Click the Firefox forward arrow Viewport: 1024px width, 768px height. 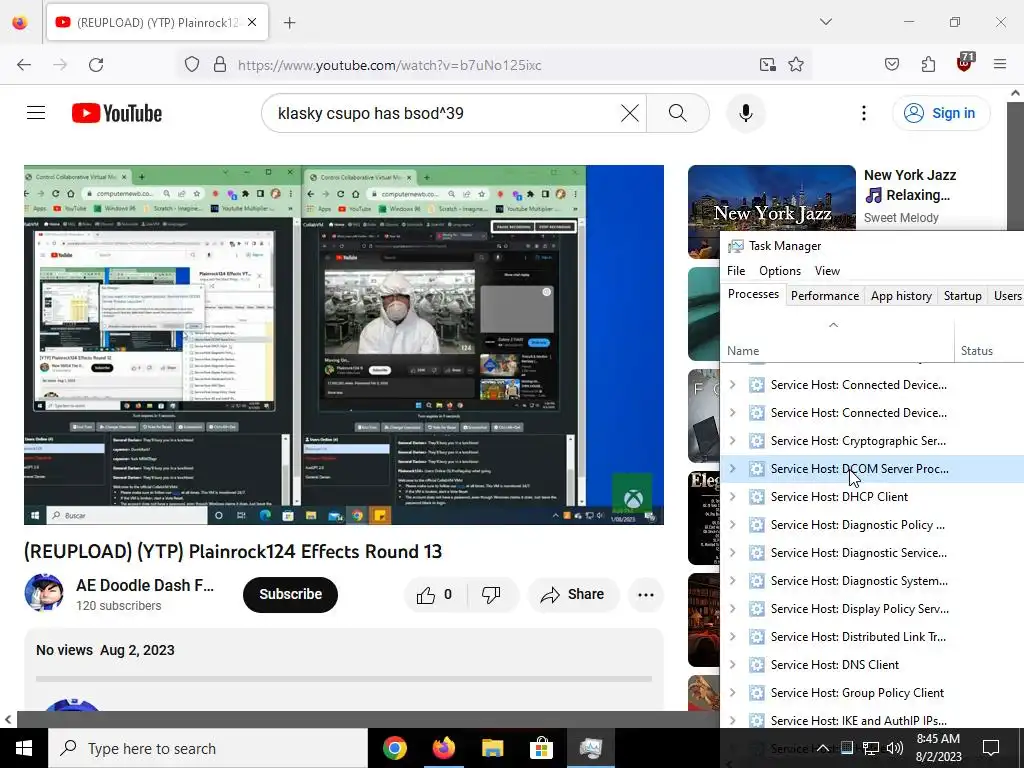[x=60, y=65]
